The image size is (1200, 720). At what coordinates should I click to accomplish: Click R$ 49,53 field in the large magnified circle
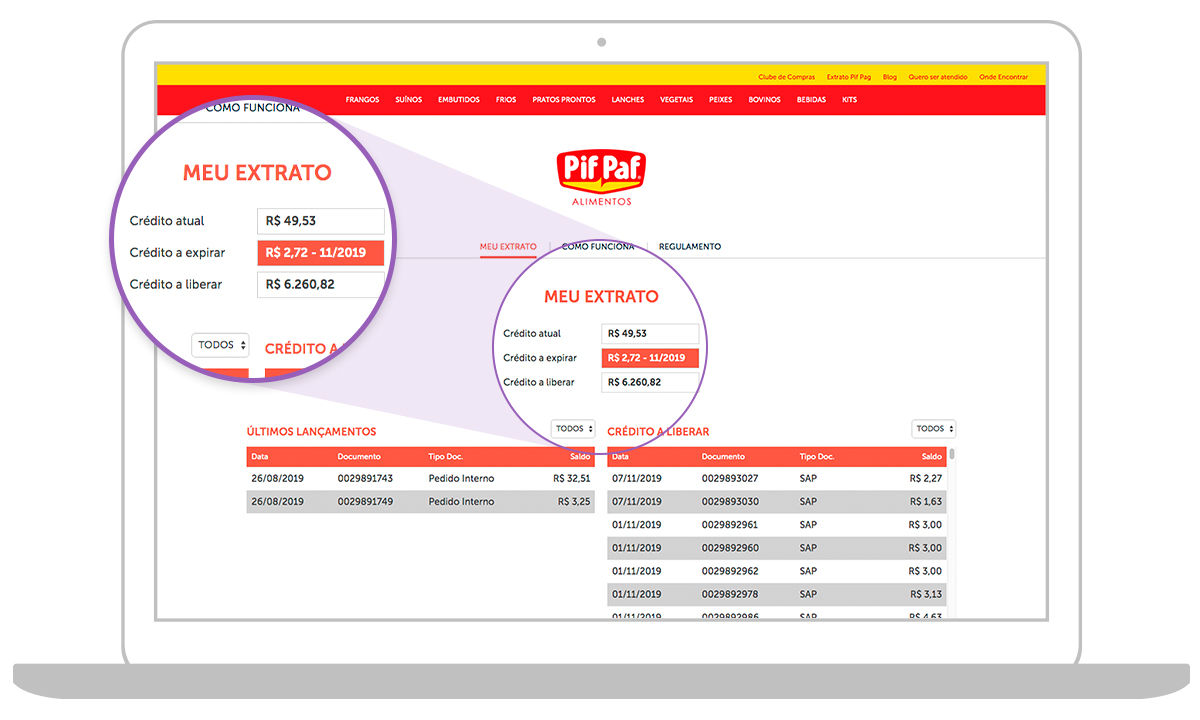click(321, 221)
